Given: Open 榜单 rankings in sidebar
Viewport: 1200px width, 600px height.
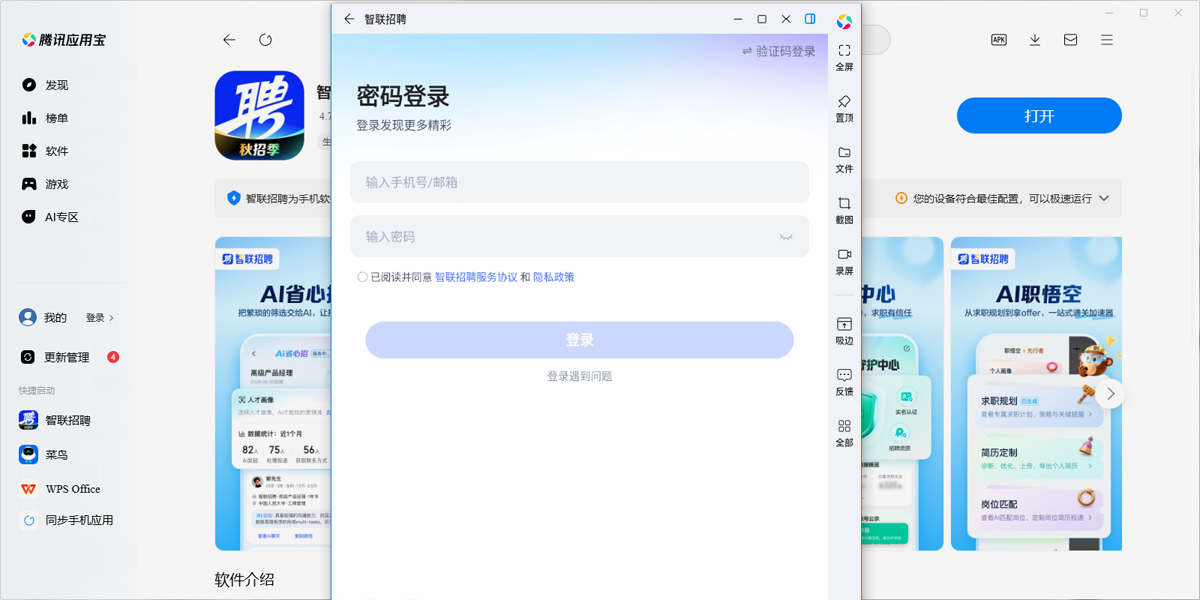Looking at the screenshot, I should point(46,118).
